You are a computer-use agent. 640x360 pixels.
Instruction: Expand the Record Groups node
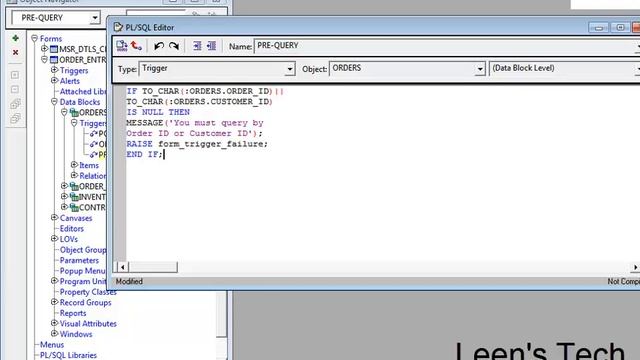click(54, 302)
